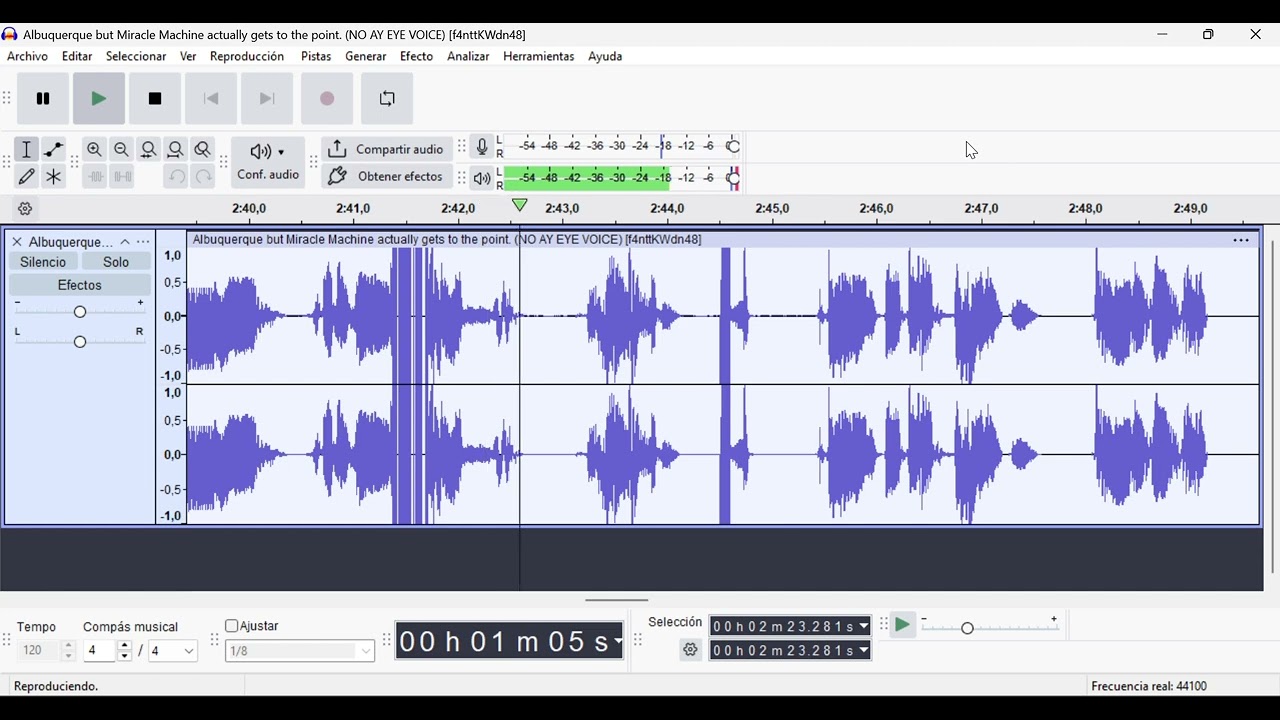Toggle the loop playback button
The image size is (1280, 720).
387,99
